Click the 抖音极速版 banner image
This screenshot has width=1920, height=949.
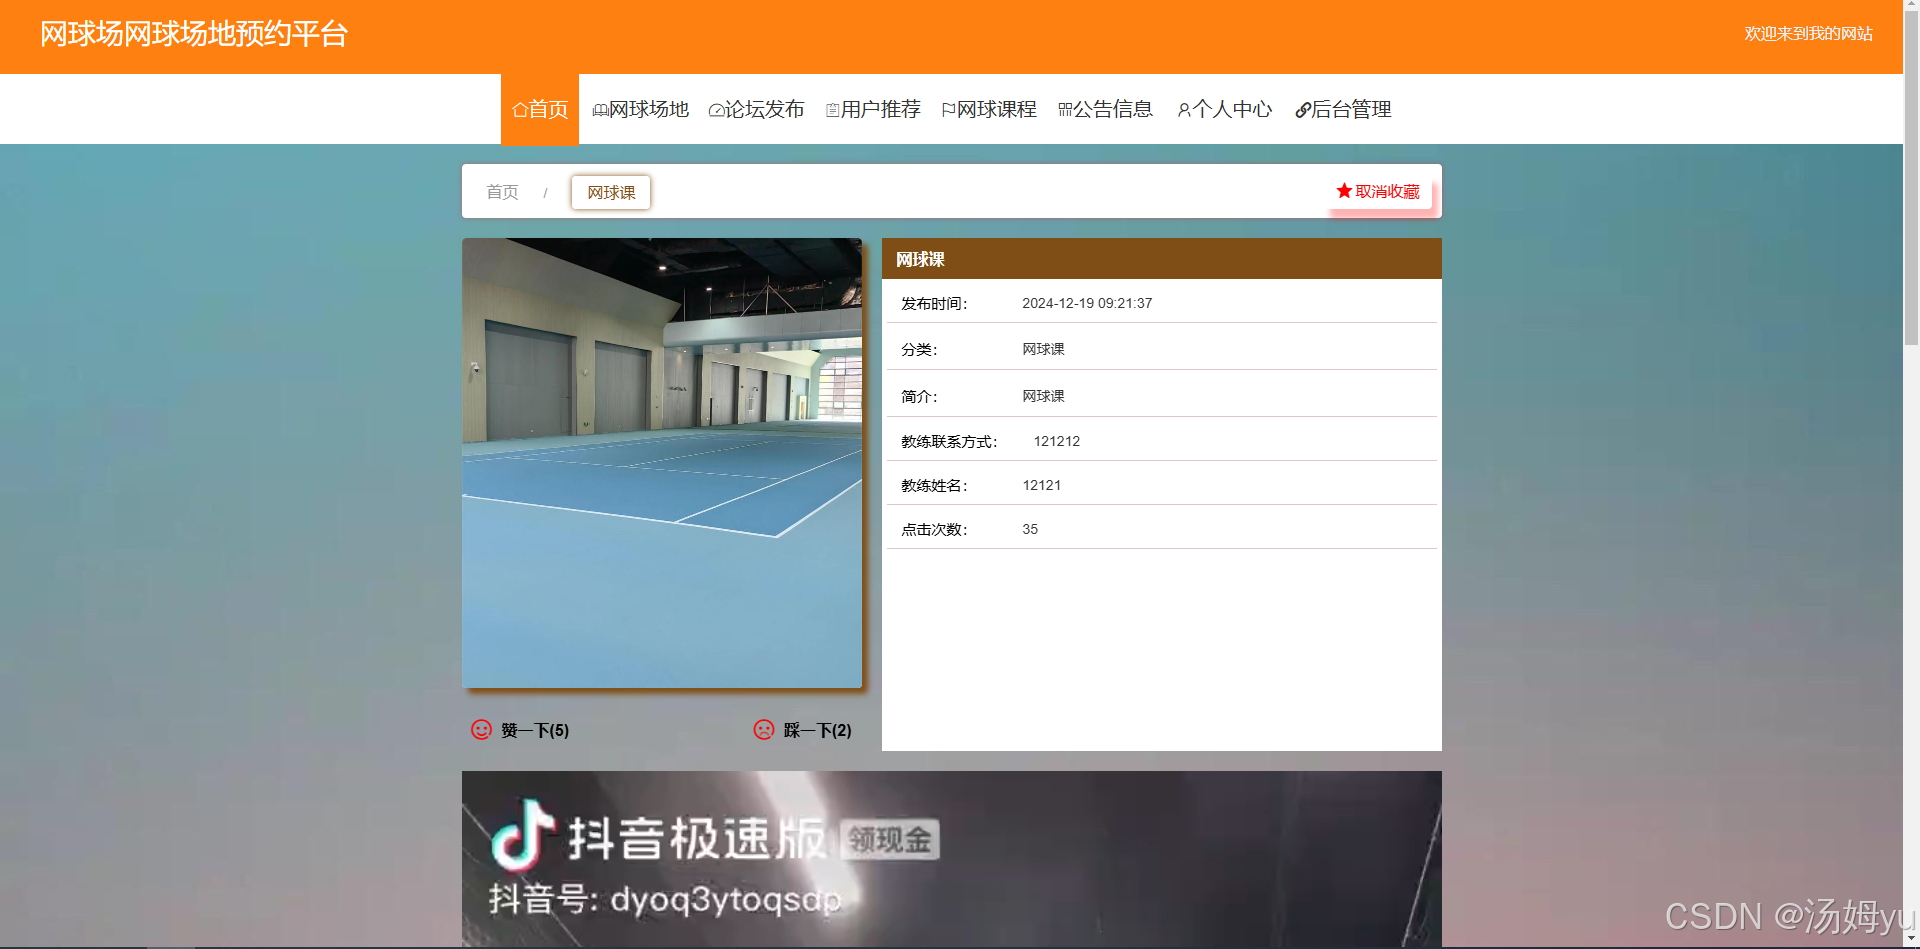[x=952, y=858]
